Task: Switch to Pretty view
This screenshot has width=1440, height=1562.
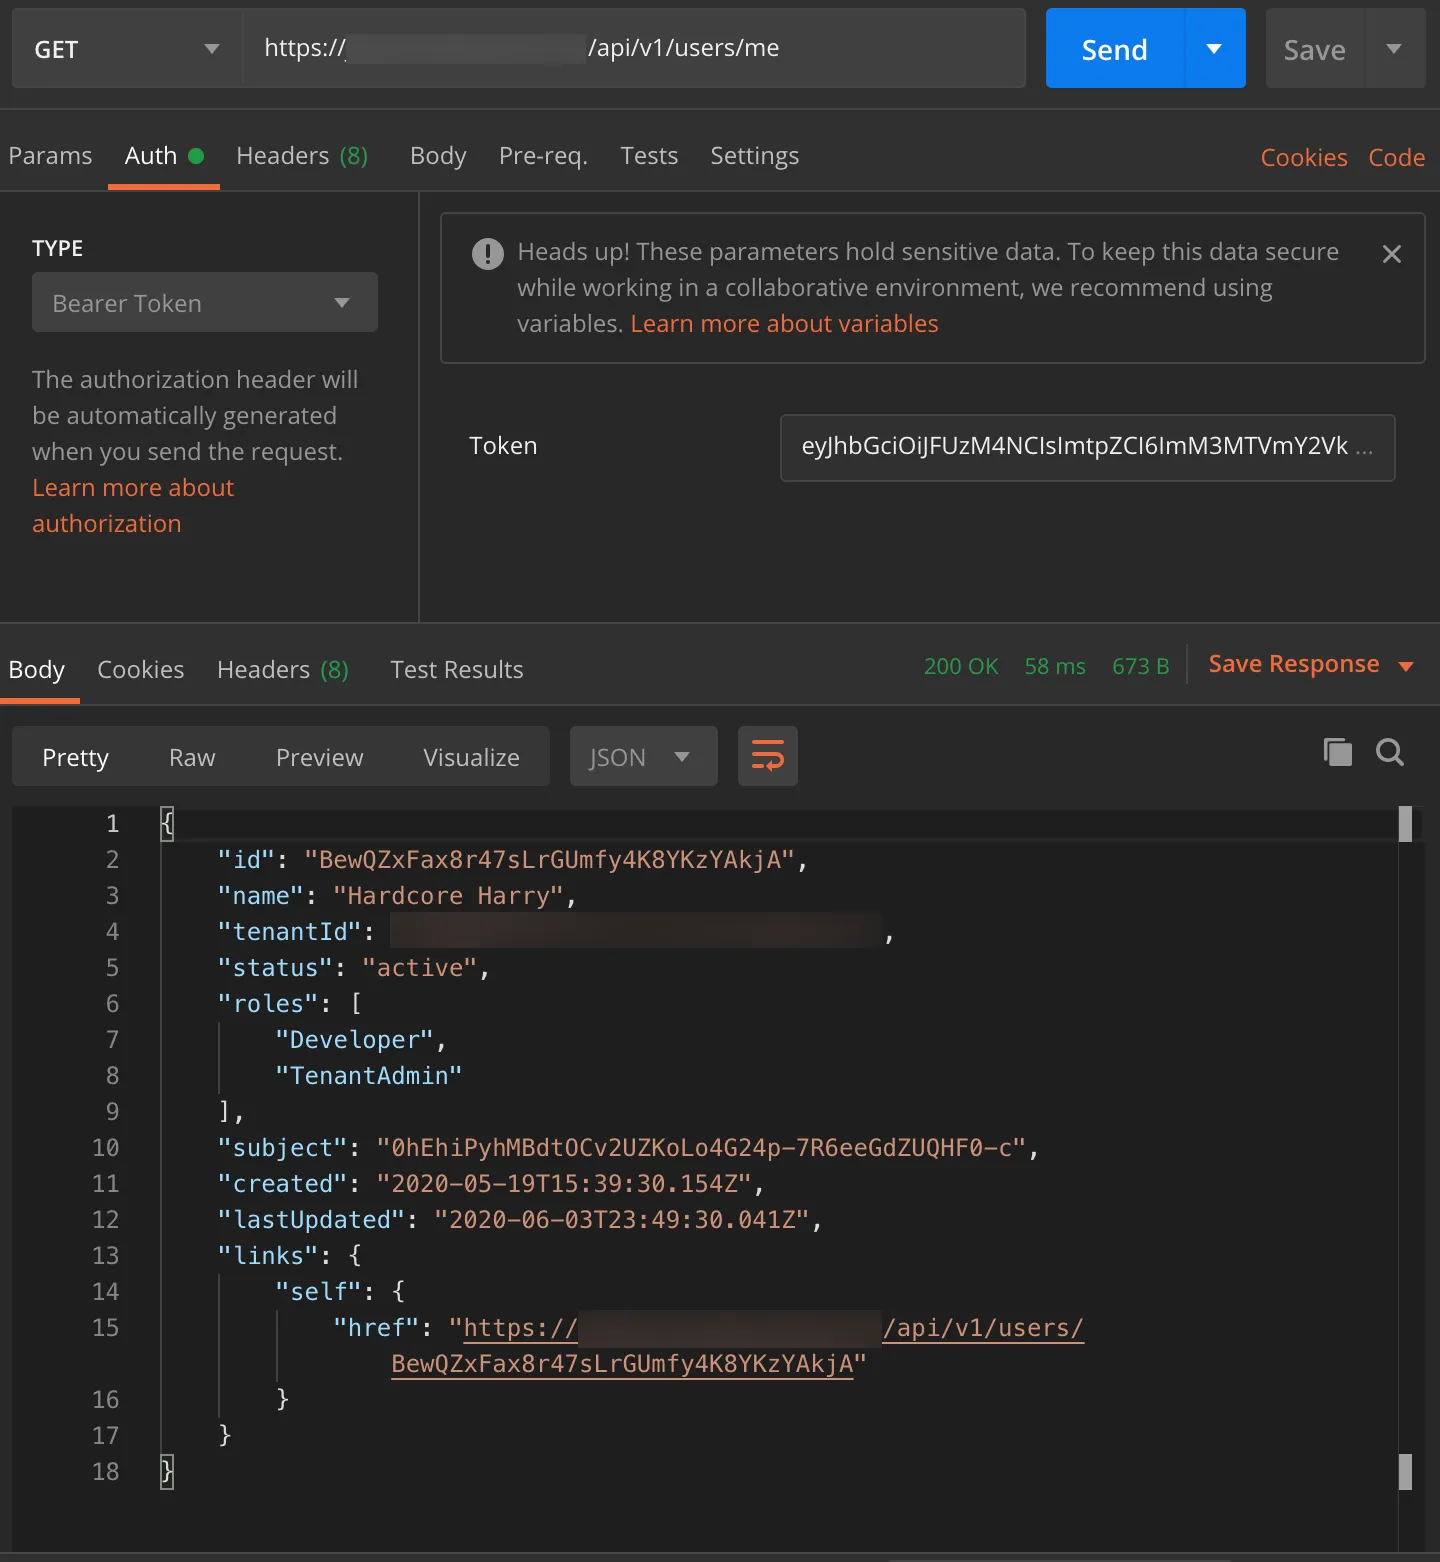Action: pyautogui.click(x=75, y=757)
